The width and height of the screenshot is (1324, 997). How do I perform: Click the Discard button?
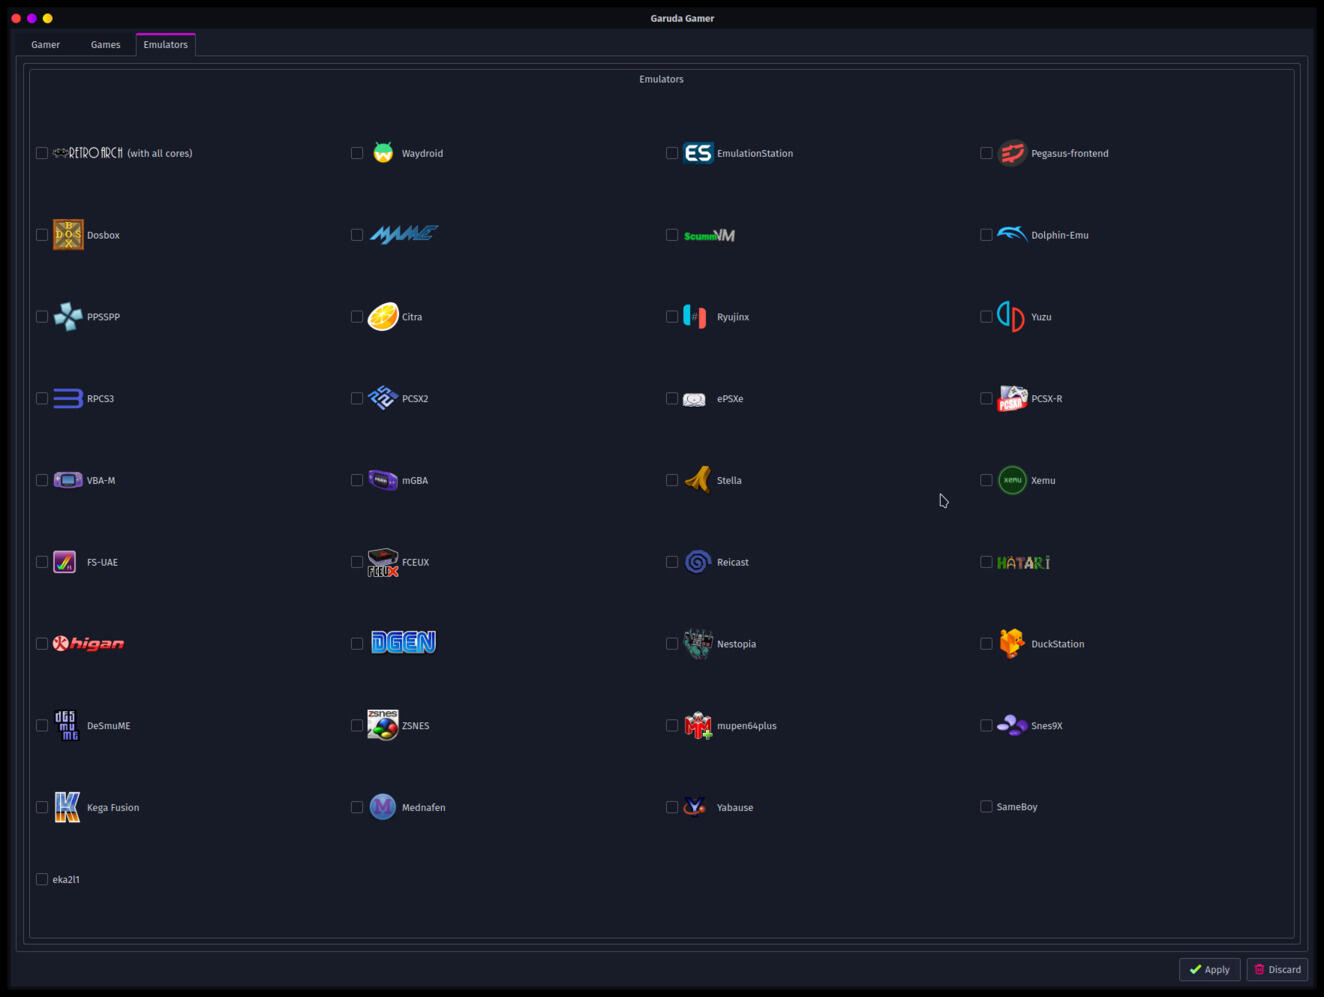click(x=1277, y=969)
